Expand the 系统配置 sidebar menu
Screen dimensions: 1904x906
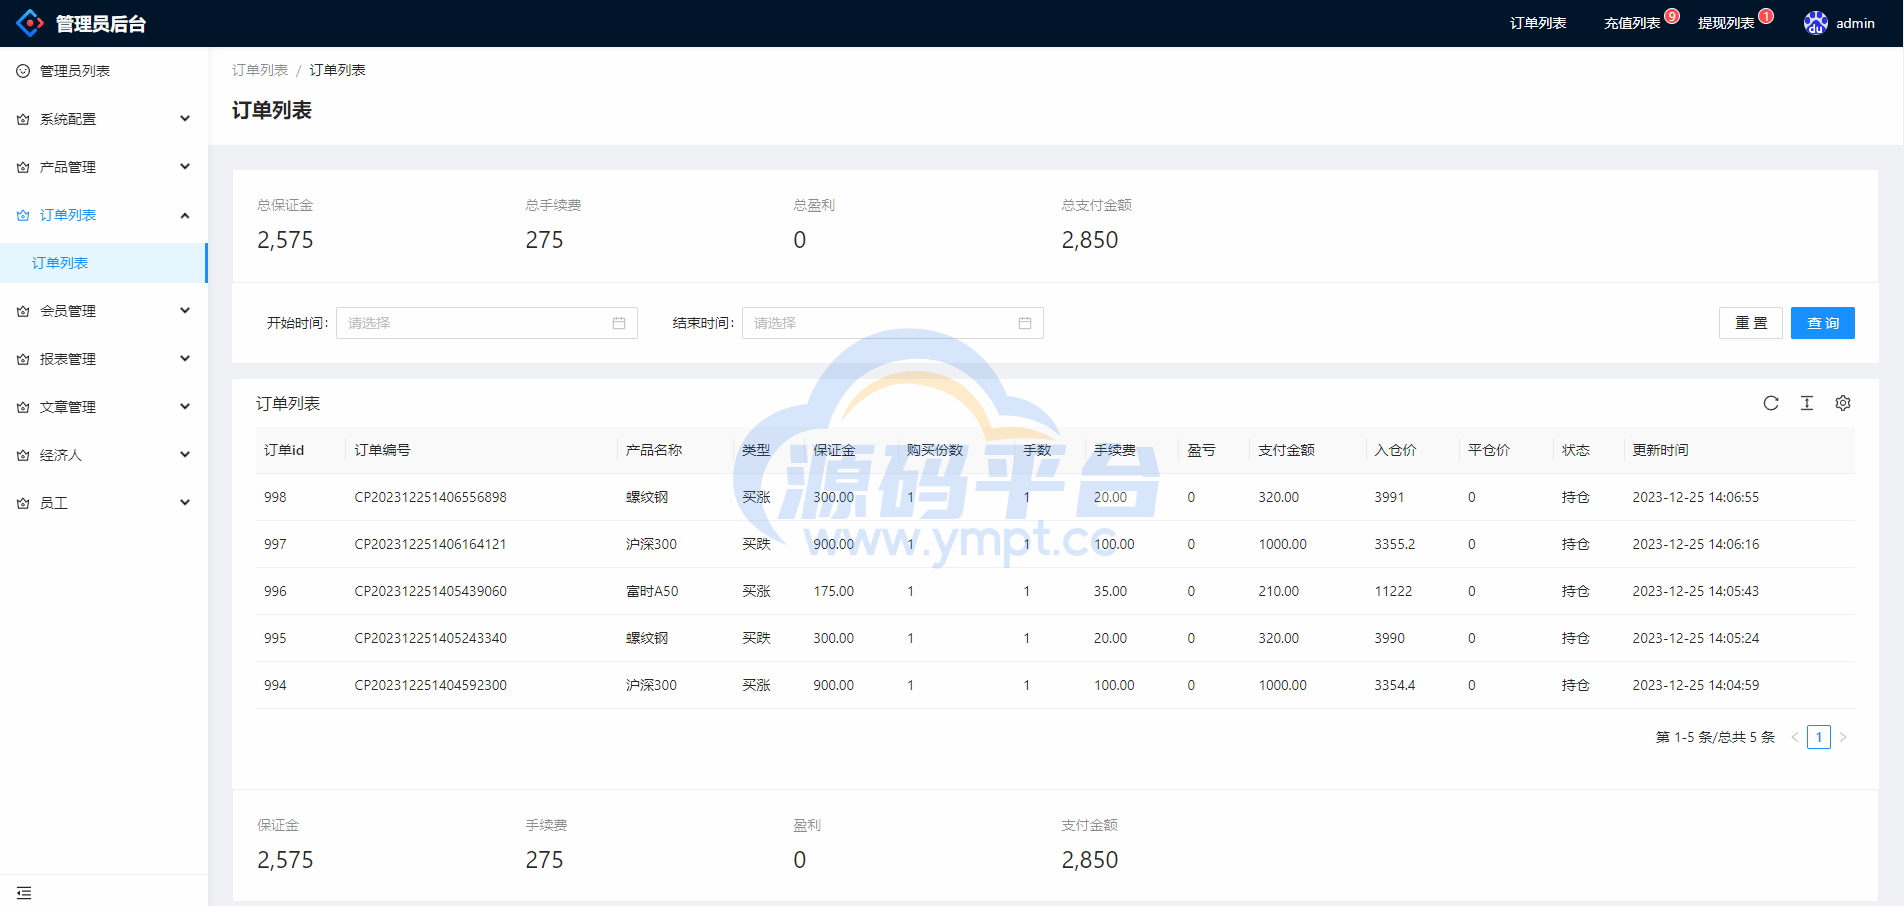(104, 119)
